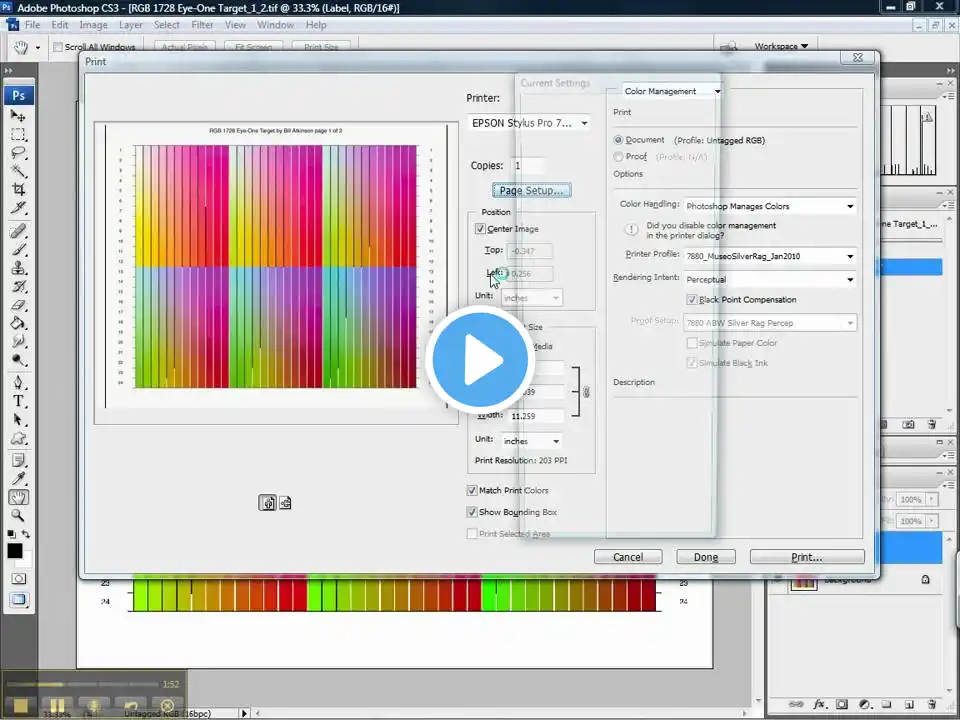Select the Lasso tool
Viewport: 960px width, 720px height.
(18, 152)
